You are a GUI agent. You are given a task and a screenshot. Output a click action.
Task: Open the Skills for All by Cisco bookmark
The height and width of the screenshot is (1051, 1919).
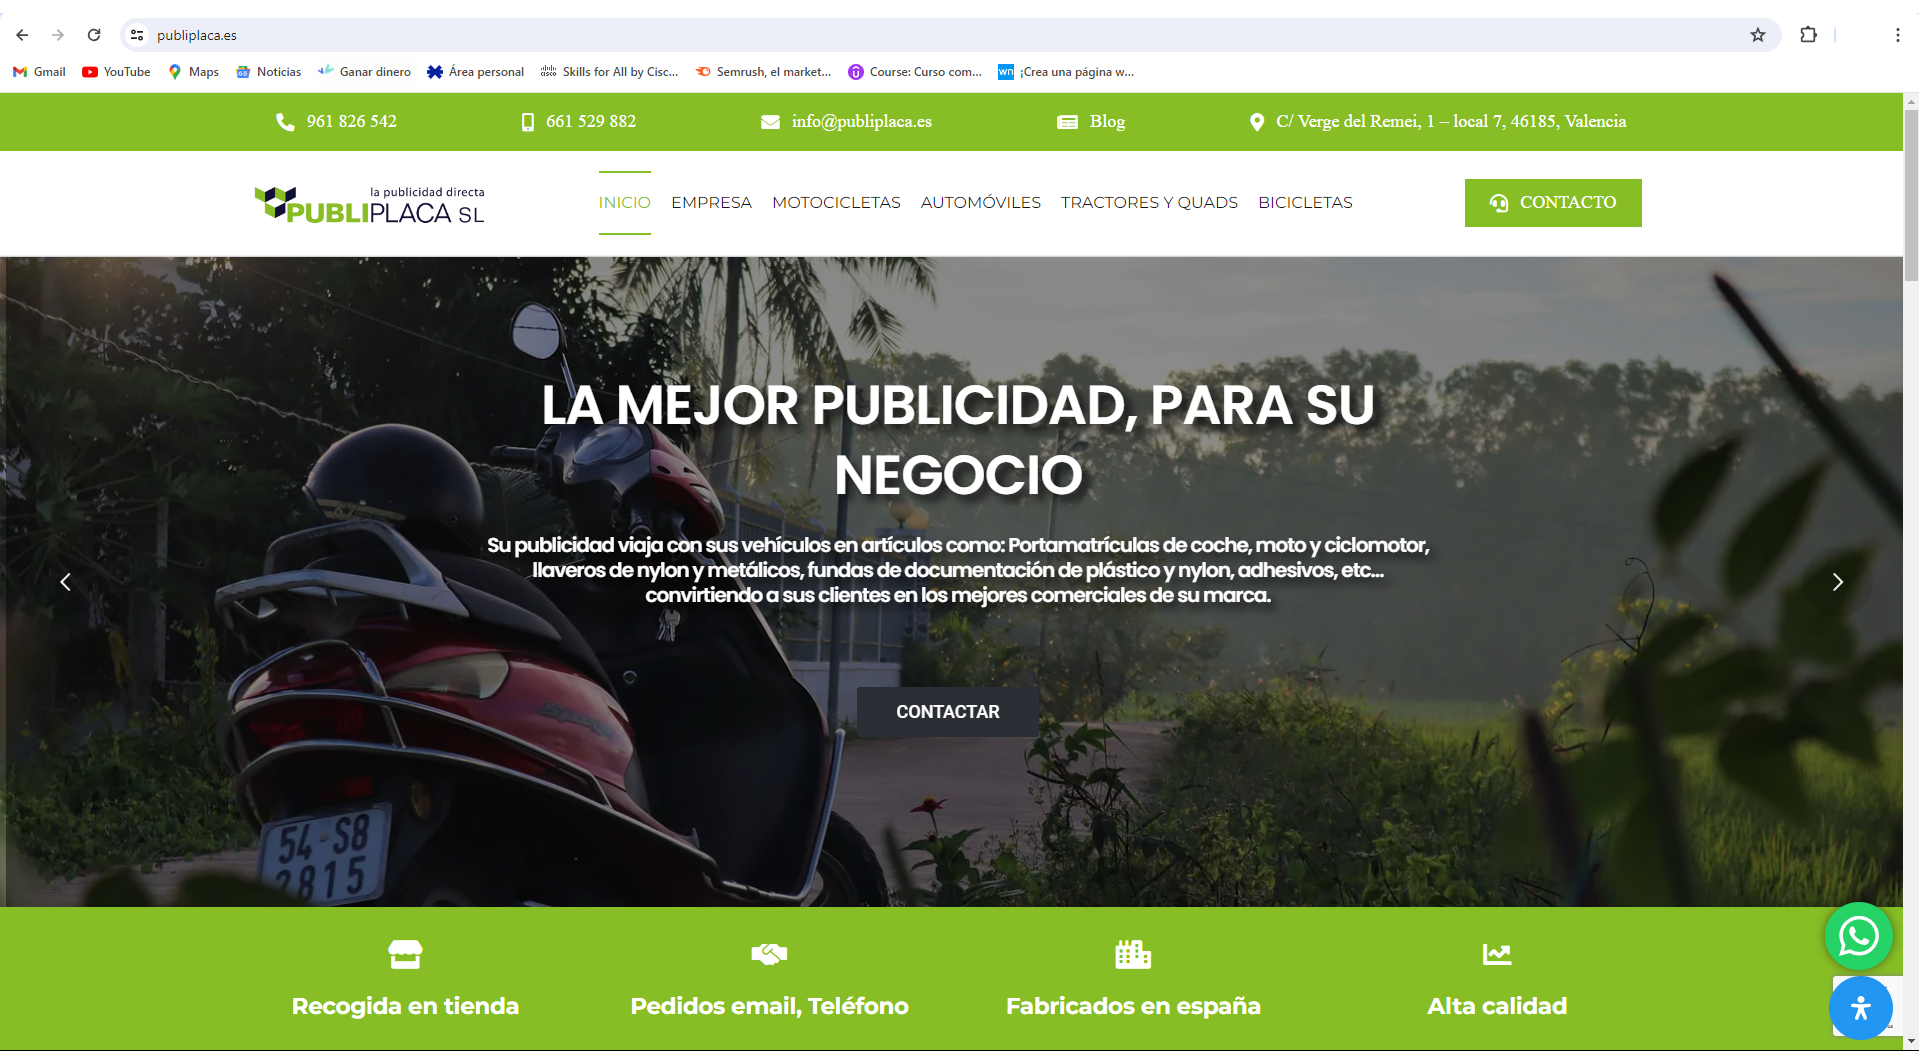click(x=609, y=72)
